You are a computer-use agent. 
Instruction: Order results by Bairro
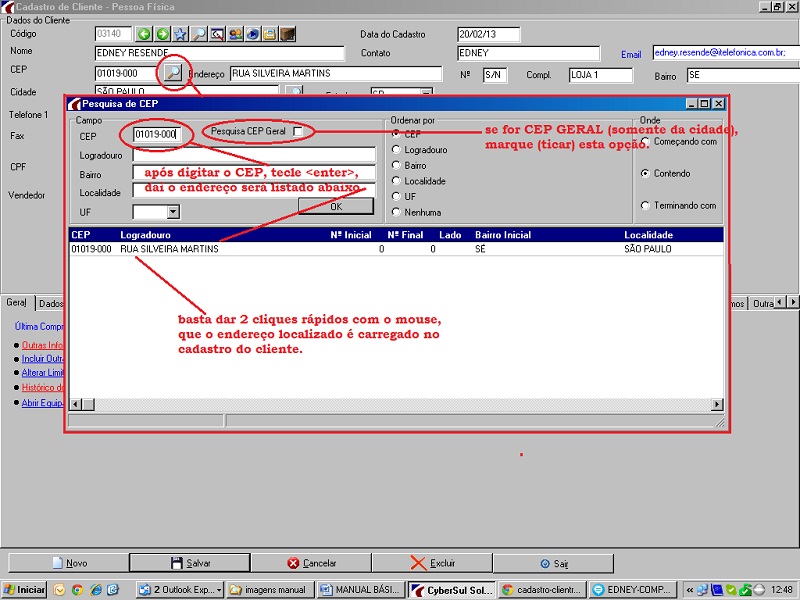click(396, 165)
